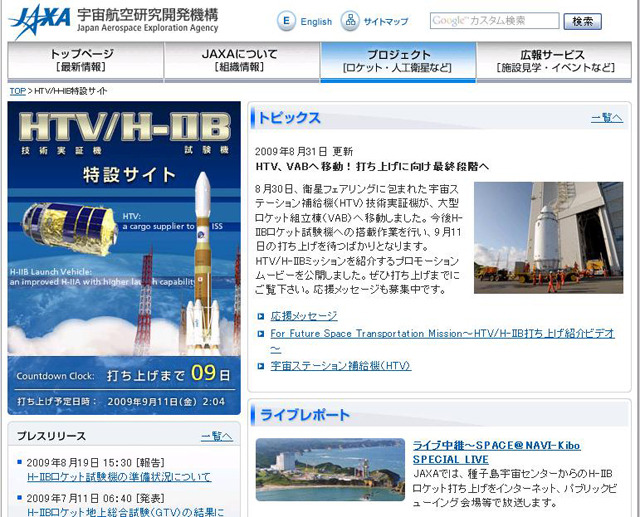Click the トピックス section heading
This screenshot has height=517, width=640.
click(289, 118)
